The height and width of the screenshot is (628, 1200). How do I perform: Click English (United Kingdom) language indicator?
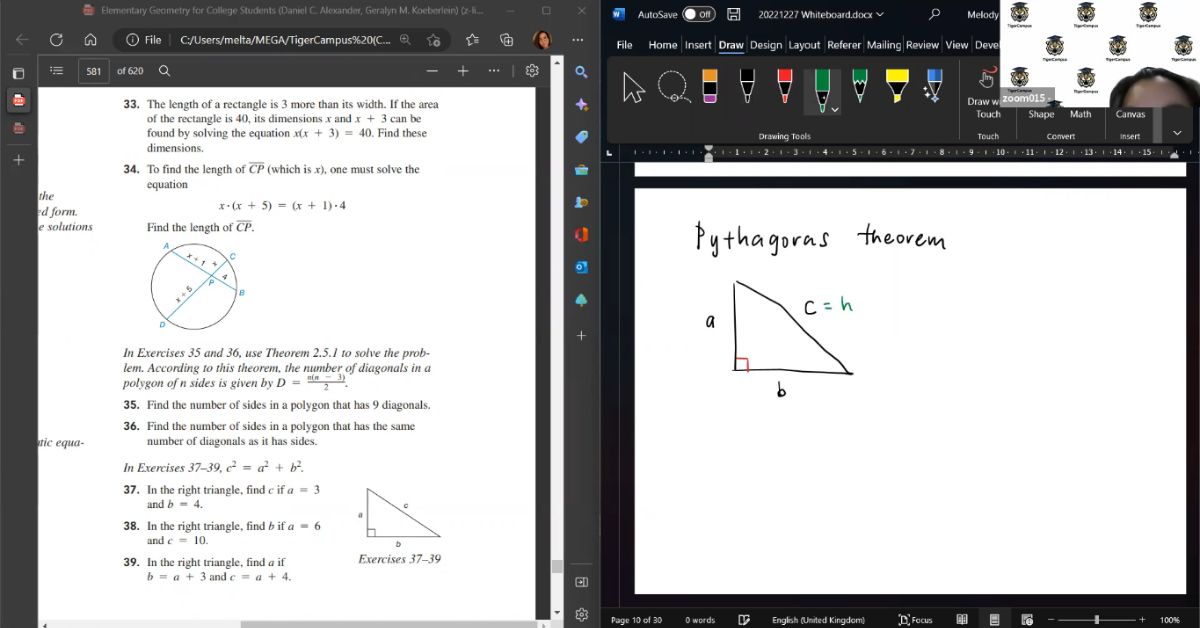pos(818,620)
